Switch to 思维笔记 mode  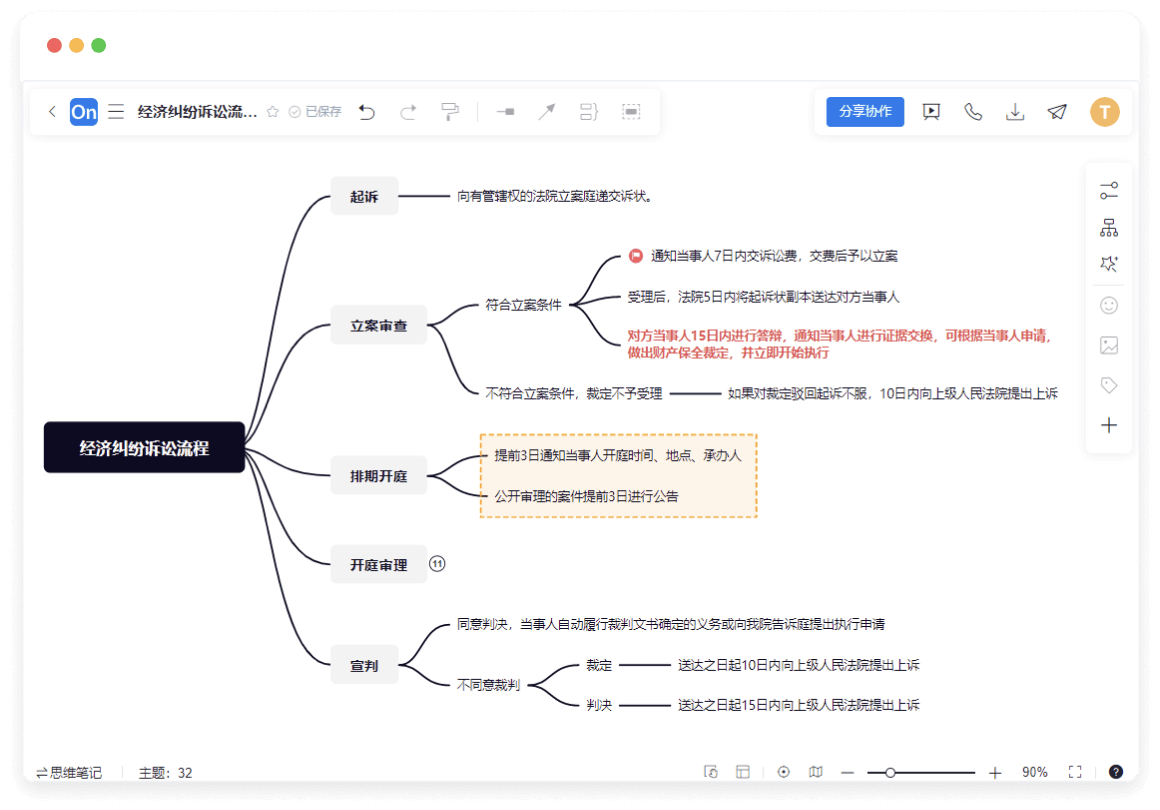pos(69,772)
